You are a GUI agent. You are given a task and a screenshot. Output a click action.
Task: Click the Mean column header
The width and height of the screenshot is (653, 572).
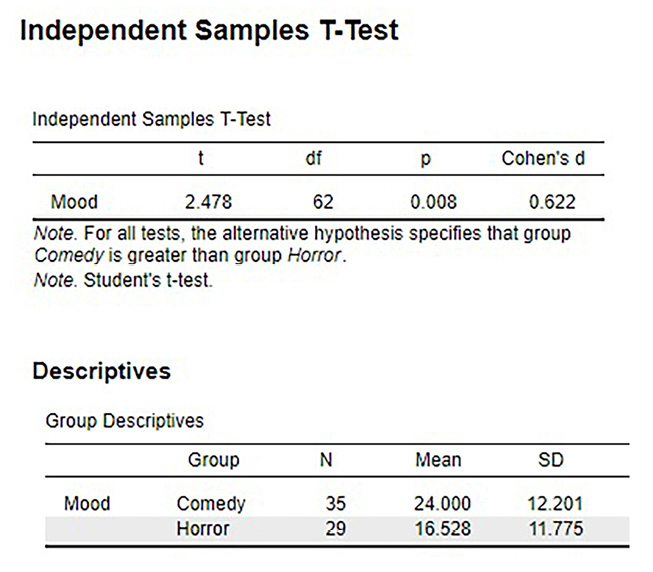coord(438,460)
